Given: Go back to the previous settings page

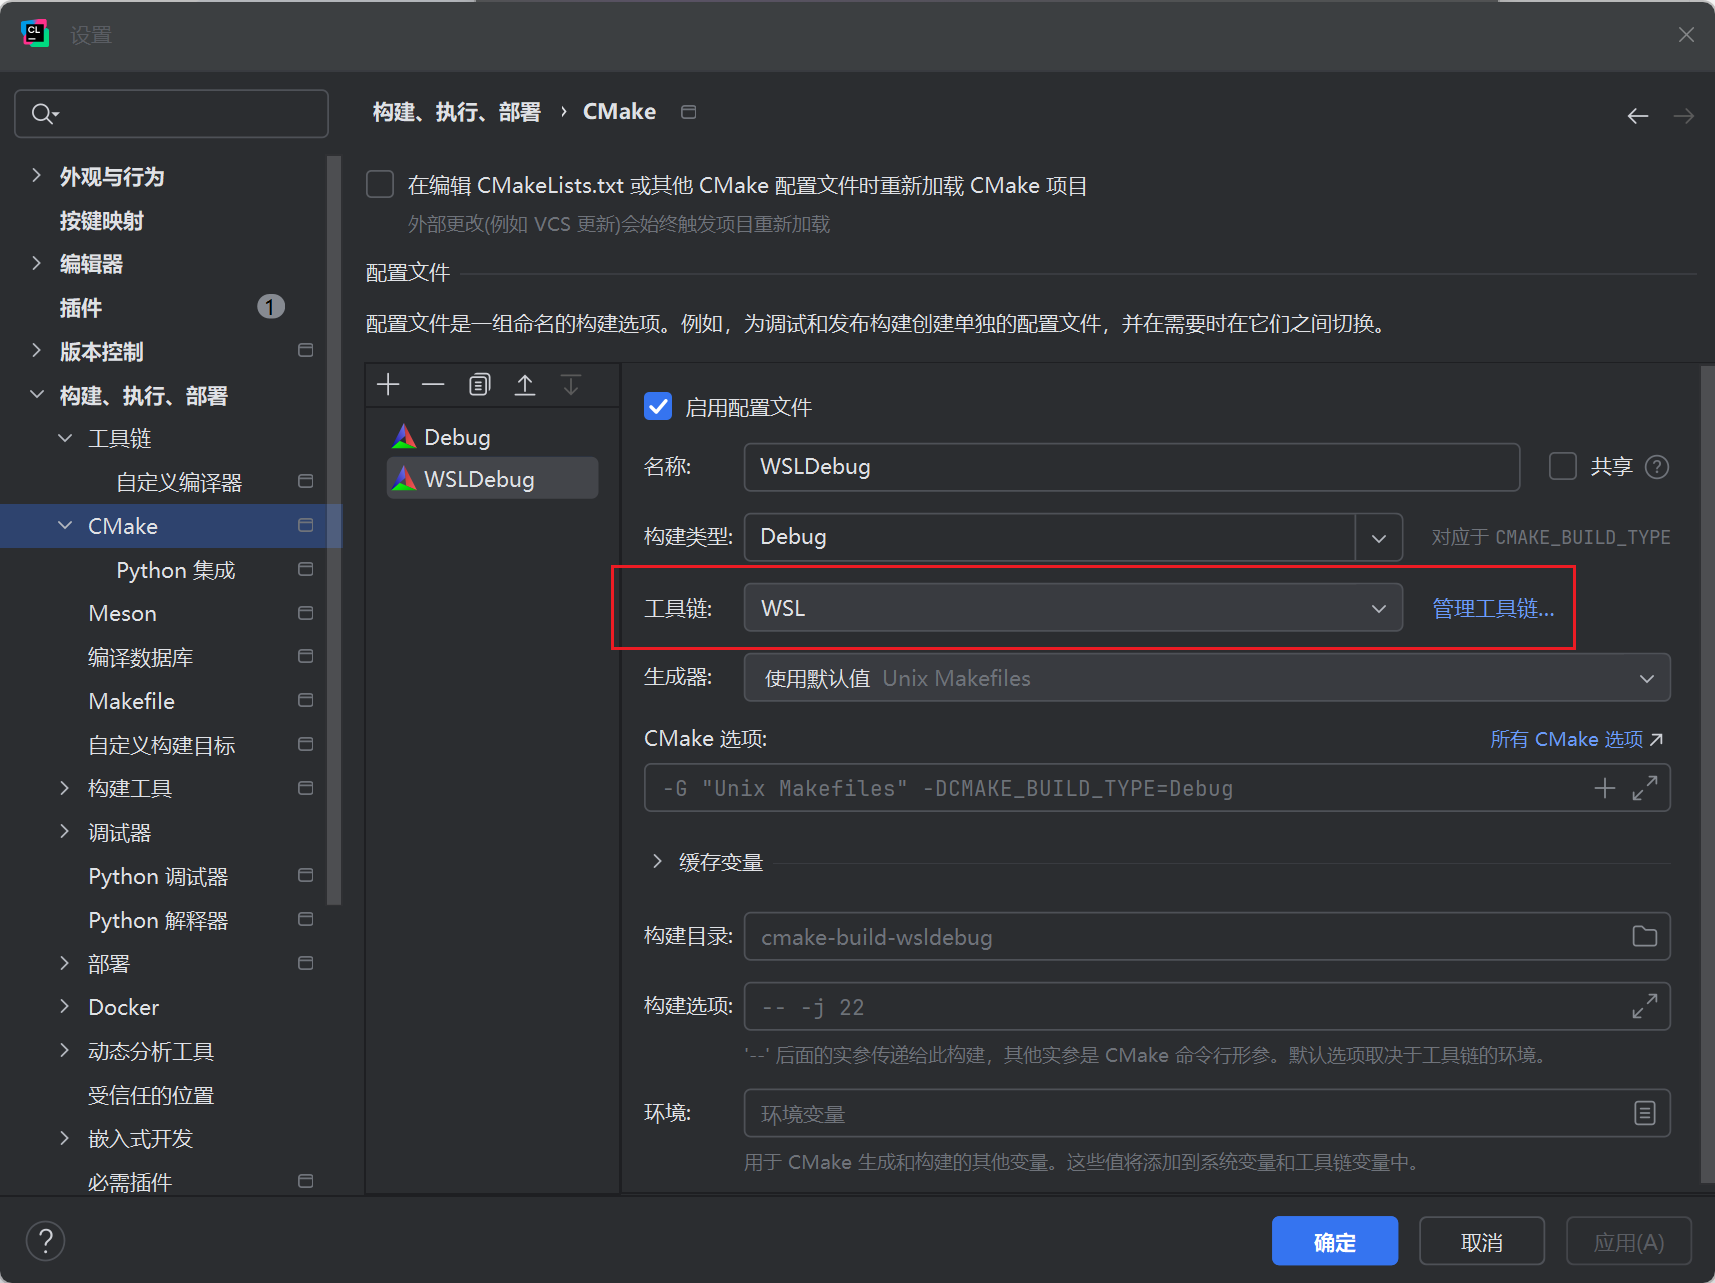Looking at the screenshot, I should [1638, 116].
